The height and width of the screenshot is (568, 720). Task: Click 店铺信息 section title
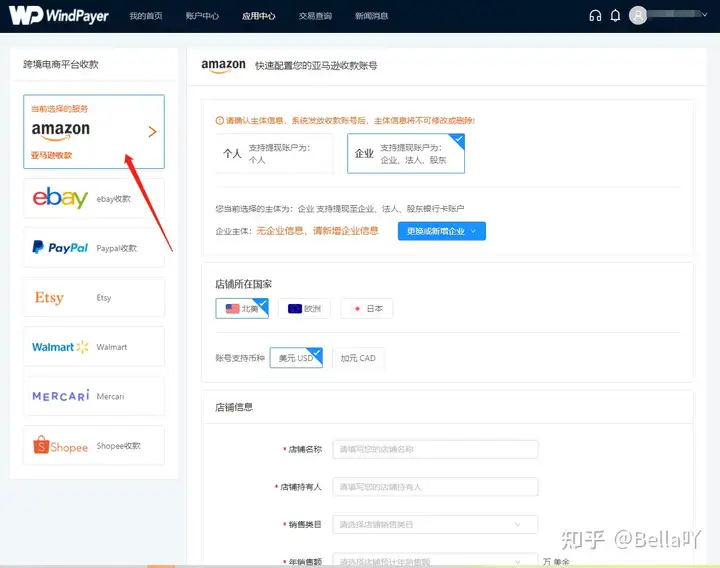pyautogui.click(x=234, y=407)
